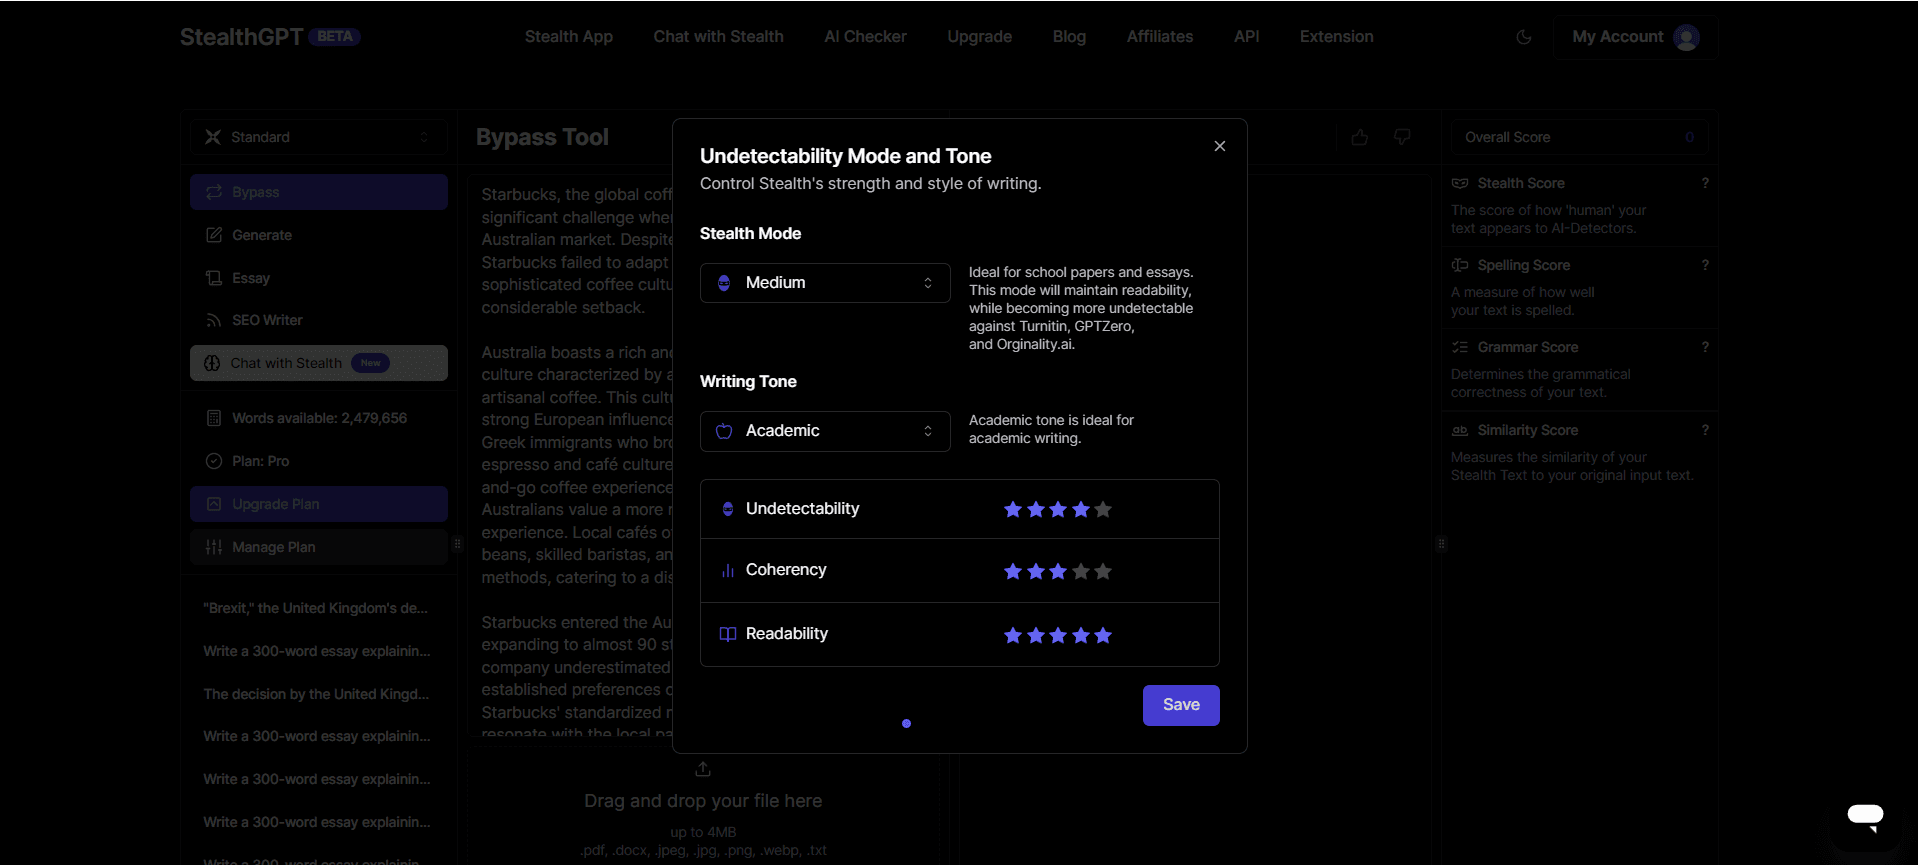Viewport: 1918px width, 865px height.
Task: Click Stealth Score help question mark
Action: pyautogui.click(x=1705, y=183)
